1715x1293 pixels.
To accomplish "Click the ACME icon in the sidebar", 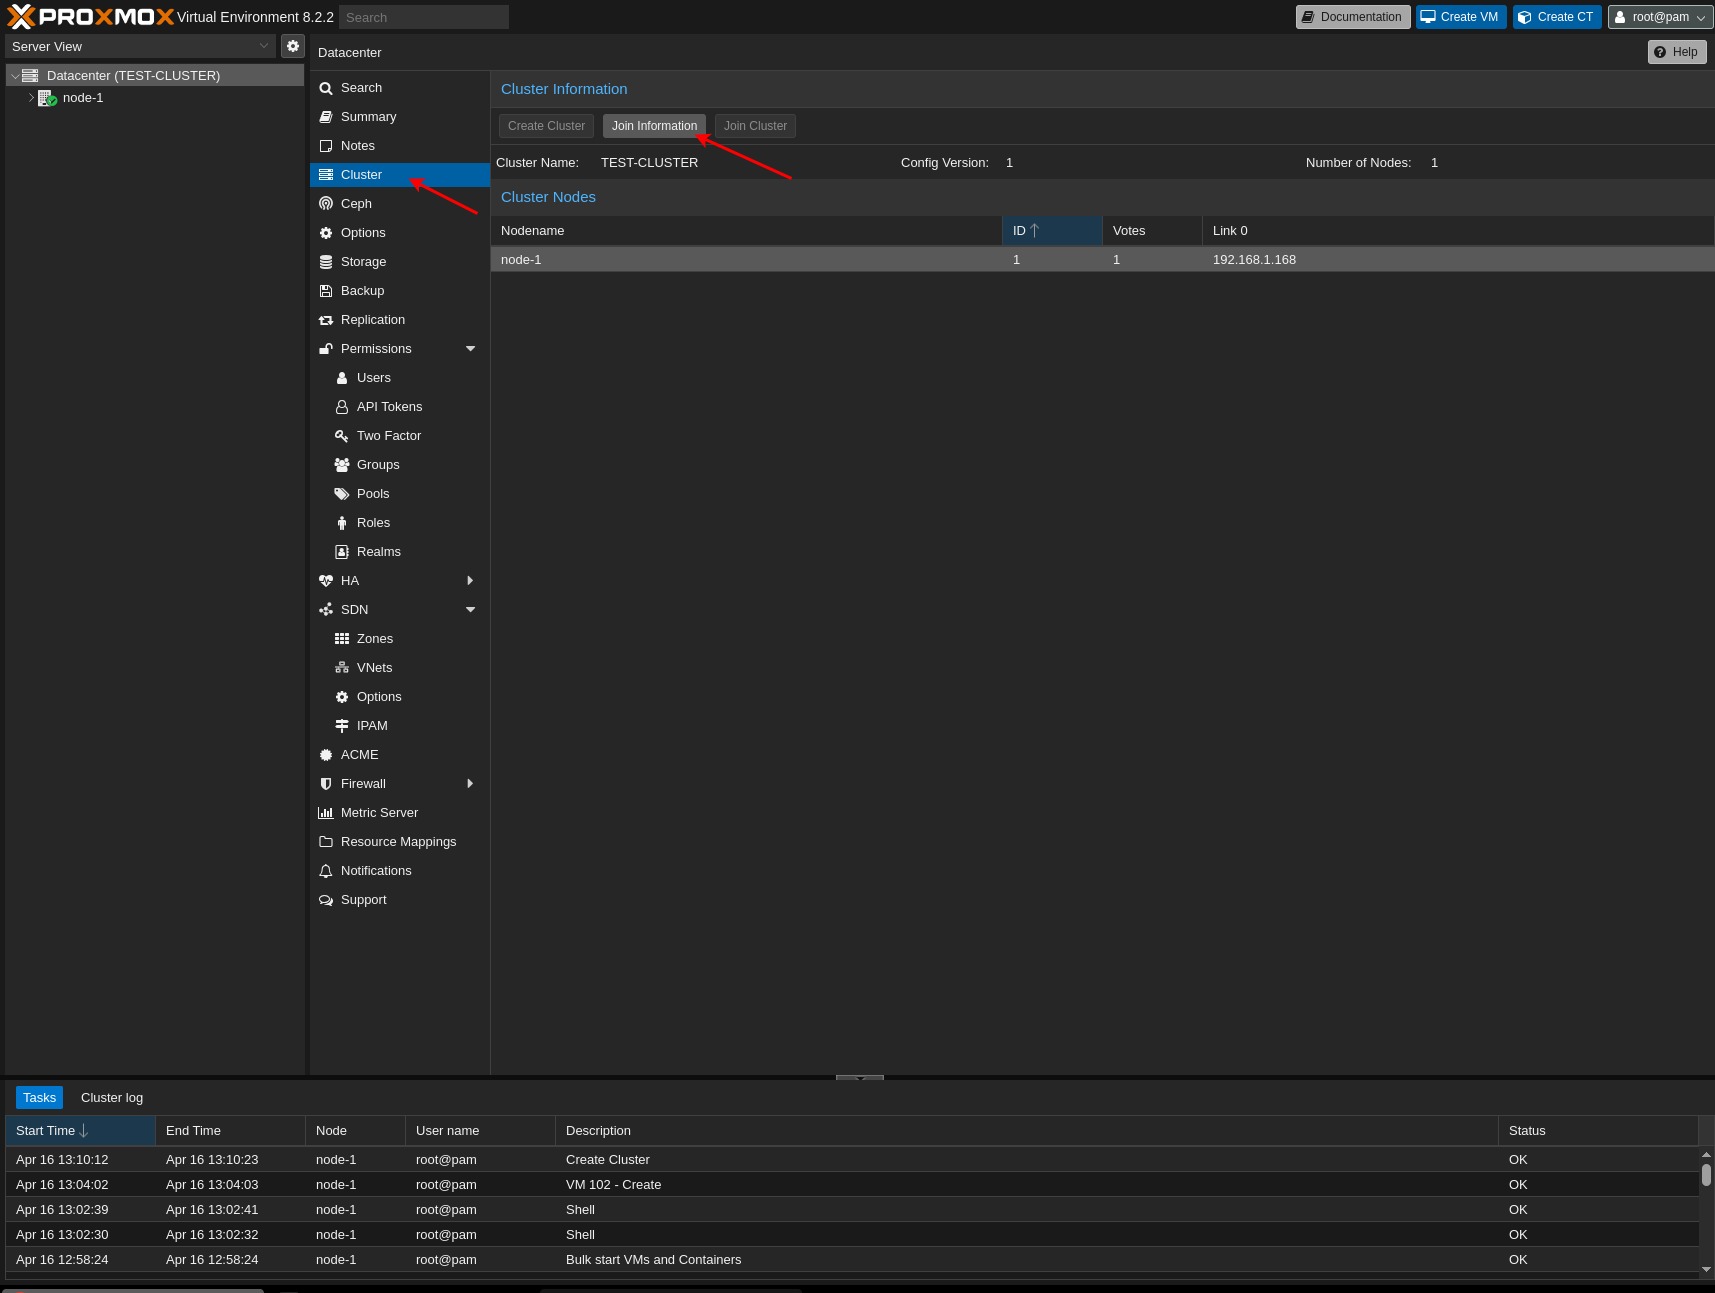I will (359, 754).
